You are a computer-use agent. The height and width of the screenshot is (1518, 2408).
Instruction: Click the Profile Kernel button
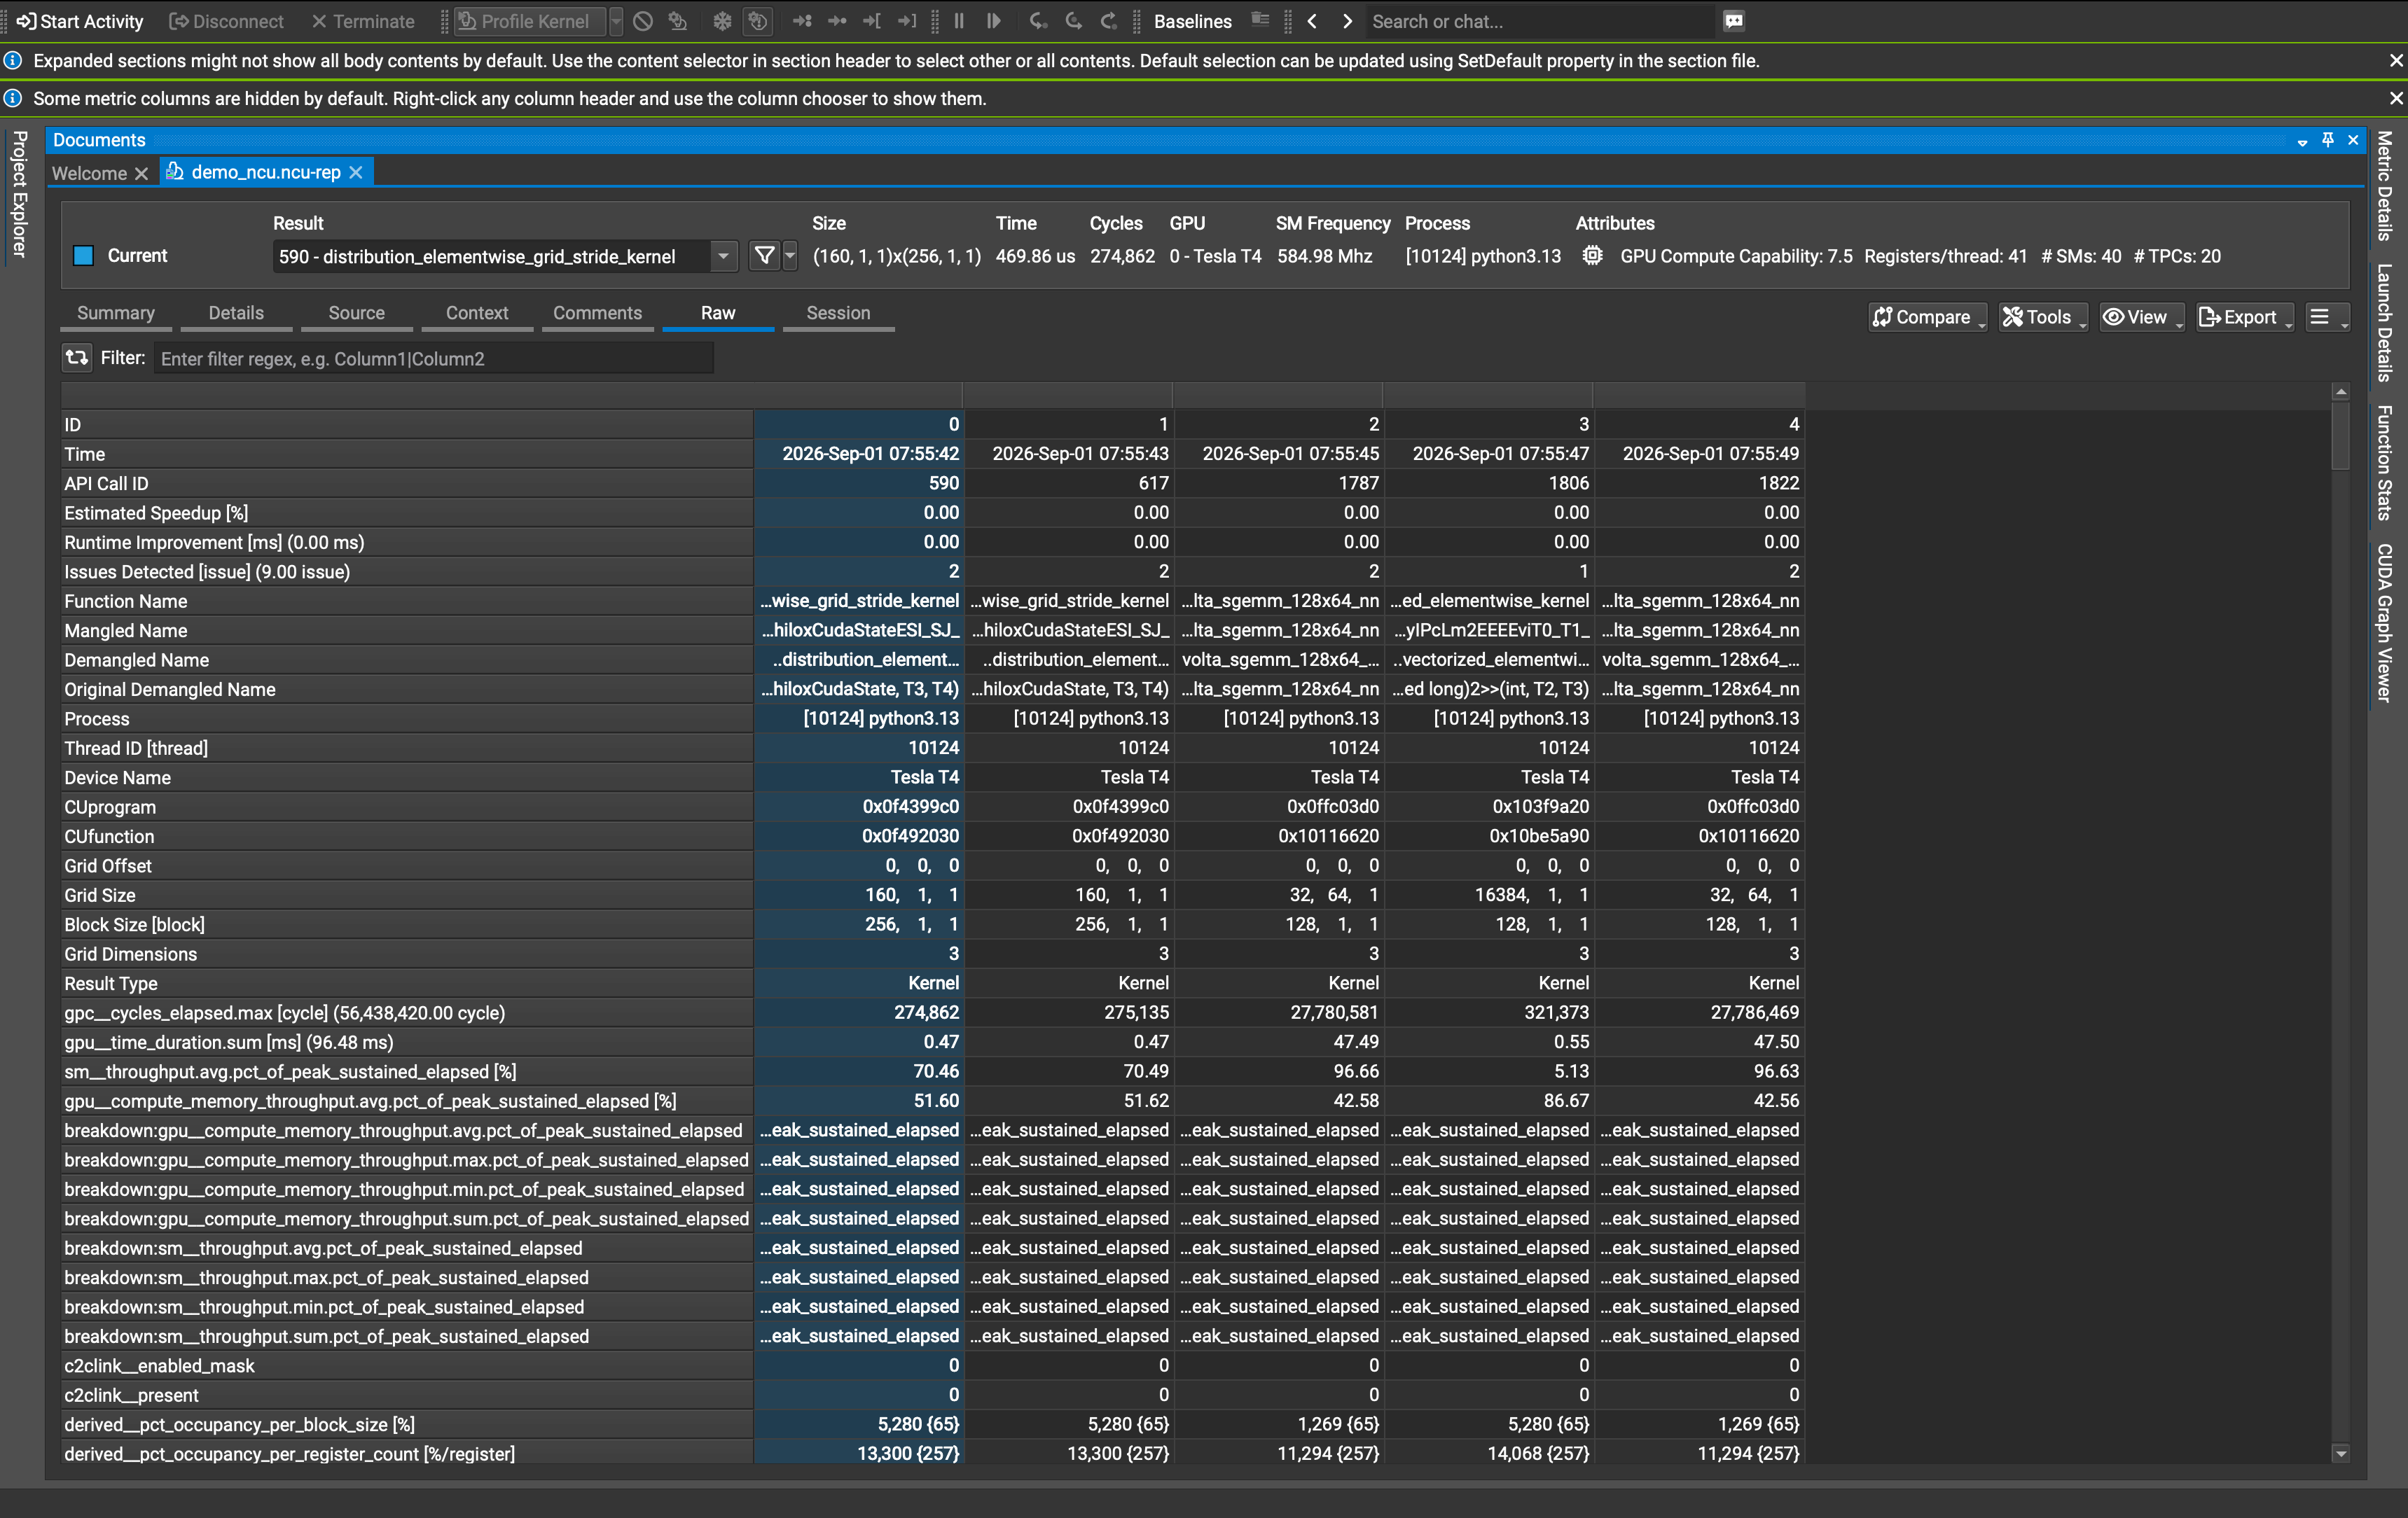pos(531,21)
